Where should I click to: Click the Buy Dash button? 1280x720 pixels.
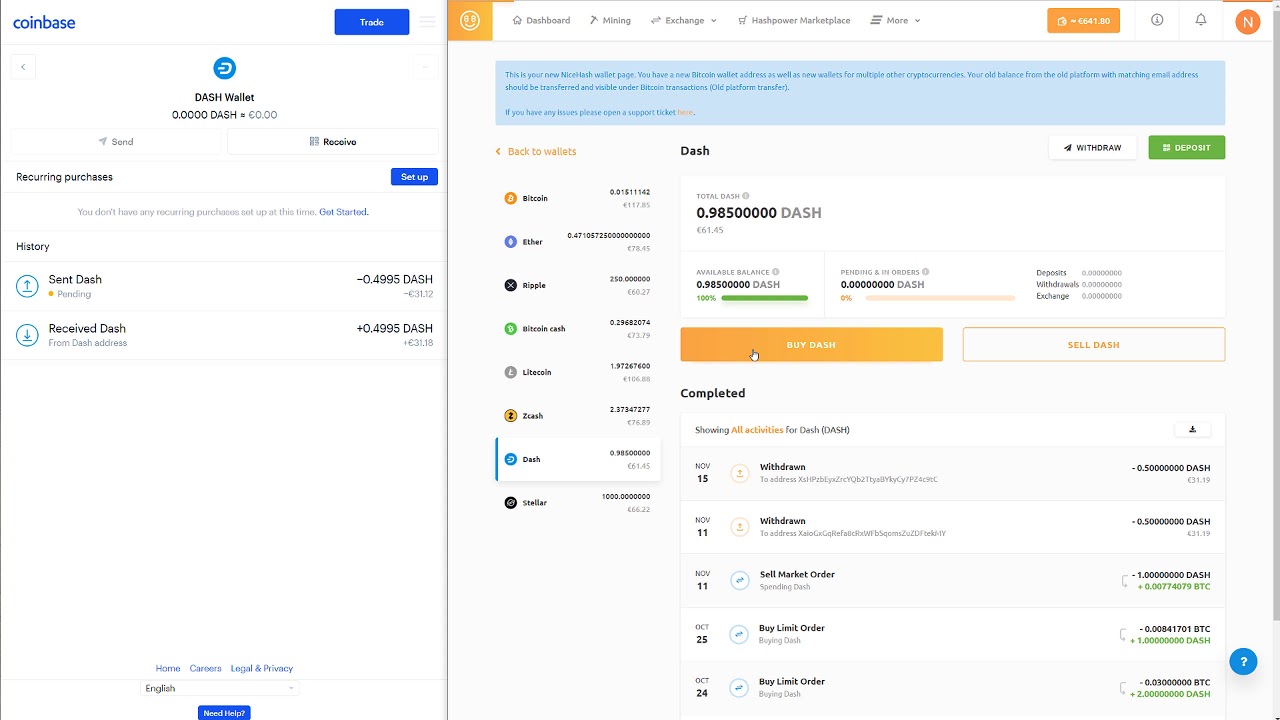(x=811, y=345)
